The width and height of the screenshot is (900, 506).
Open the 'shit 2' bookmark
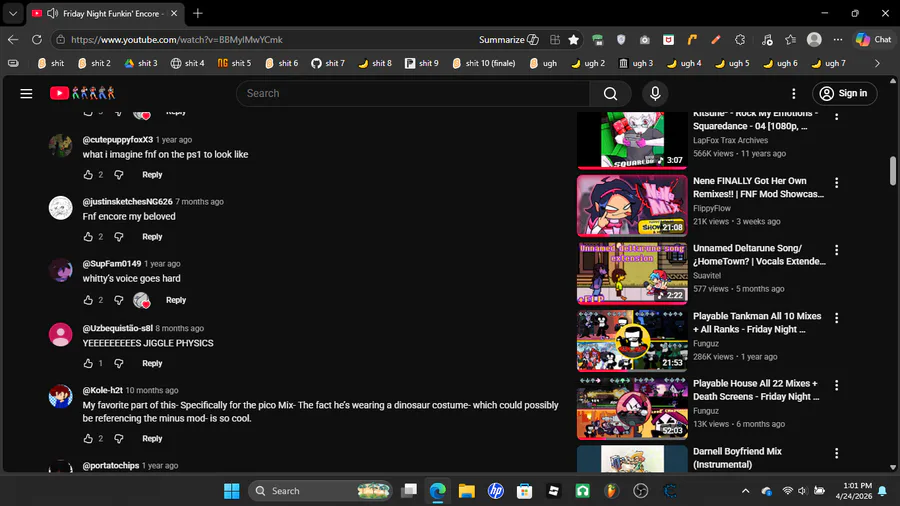click(94, 64)
